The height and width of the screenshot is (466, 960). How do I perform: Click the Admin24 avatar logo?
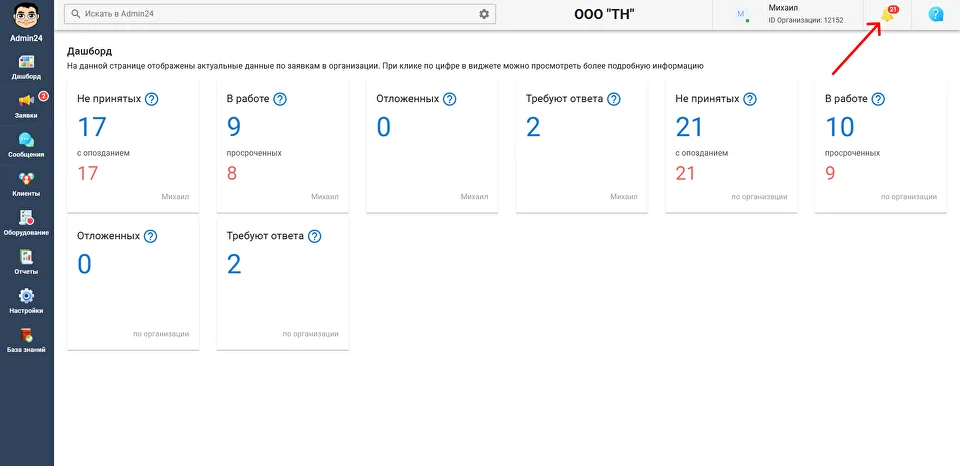[x=26, y=17]
